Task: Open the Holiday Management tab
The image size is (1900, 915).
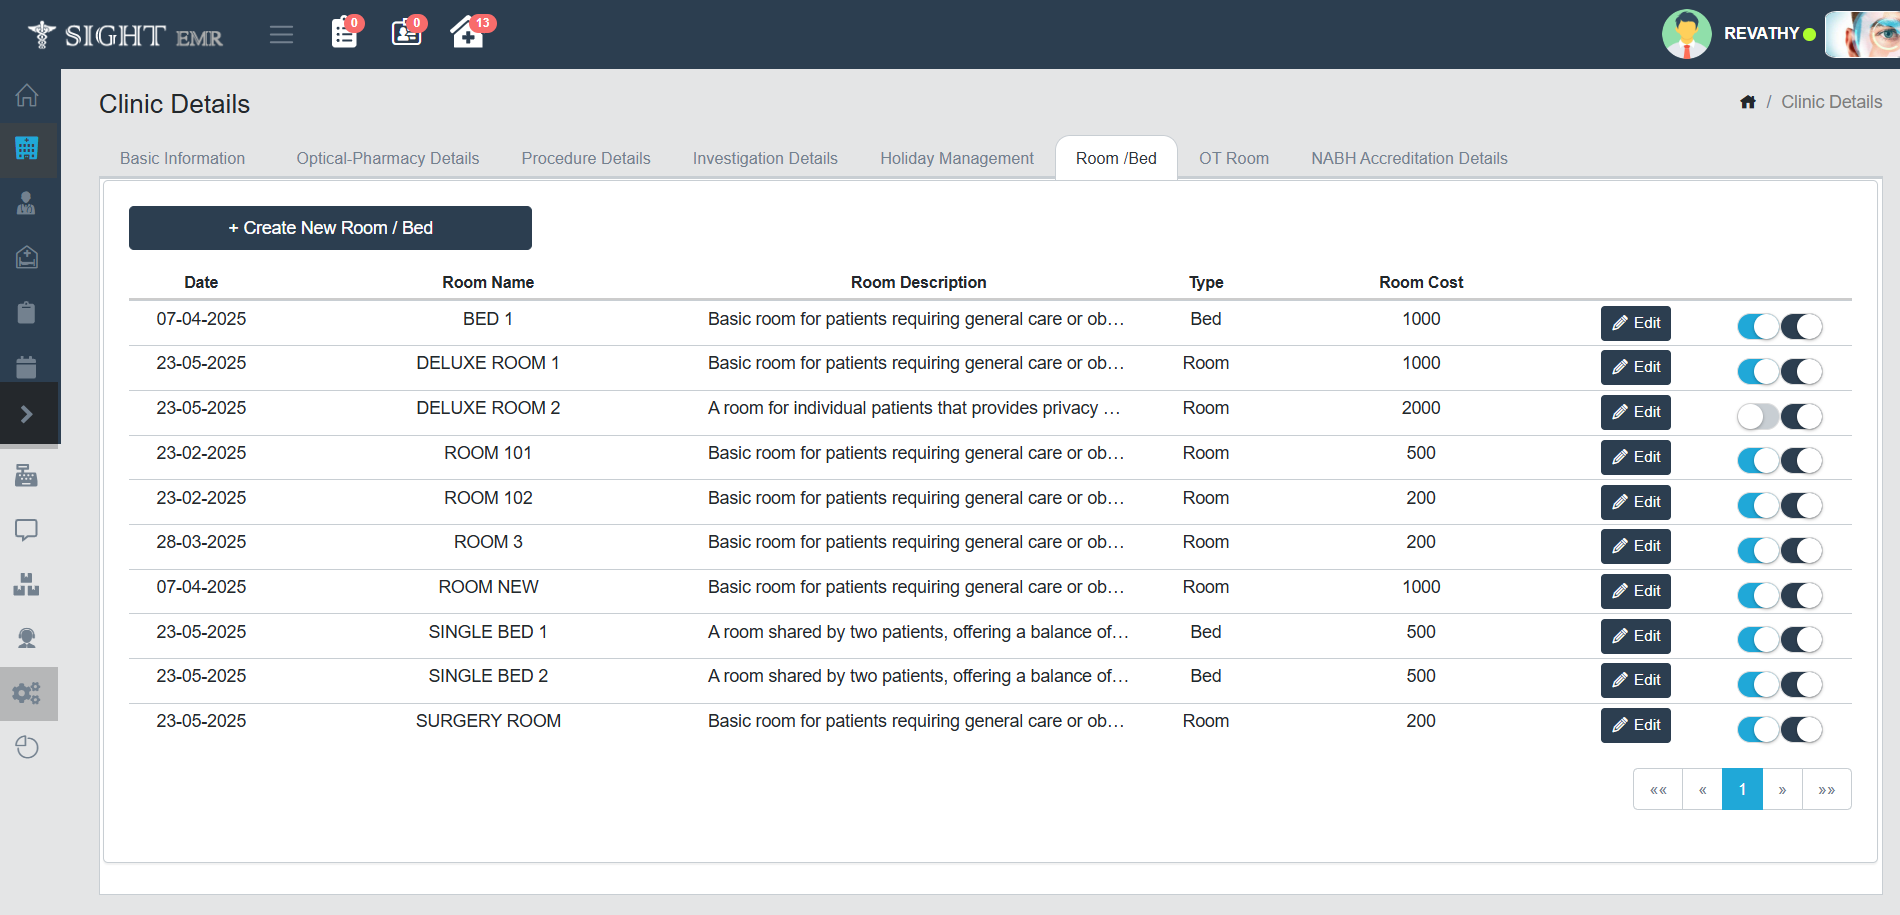Action: point(956,158)
